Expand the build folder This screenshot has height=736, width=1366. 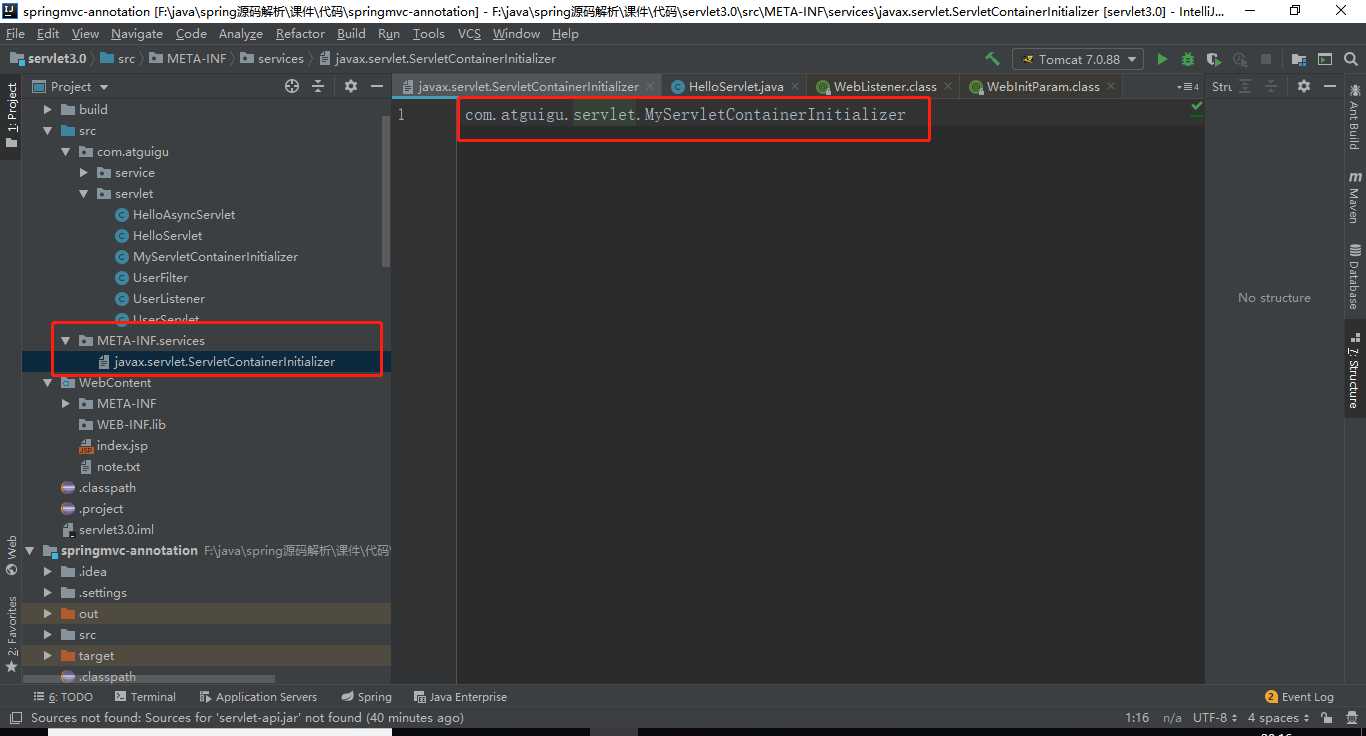point(48,110)
